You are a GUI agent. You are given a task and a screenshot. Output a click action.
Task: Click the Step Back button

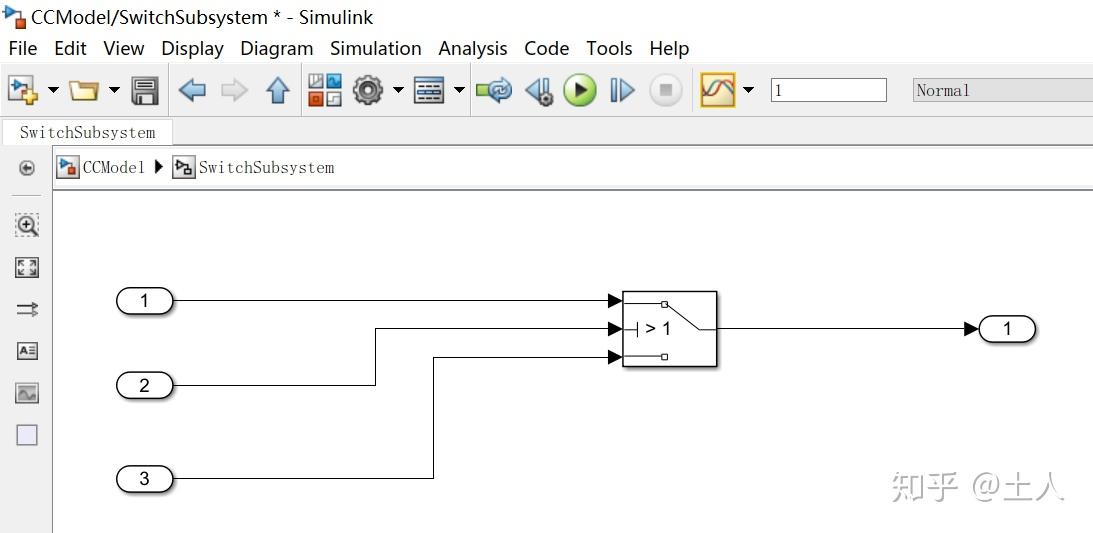539,91
